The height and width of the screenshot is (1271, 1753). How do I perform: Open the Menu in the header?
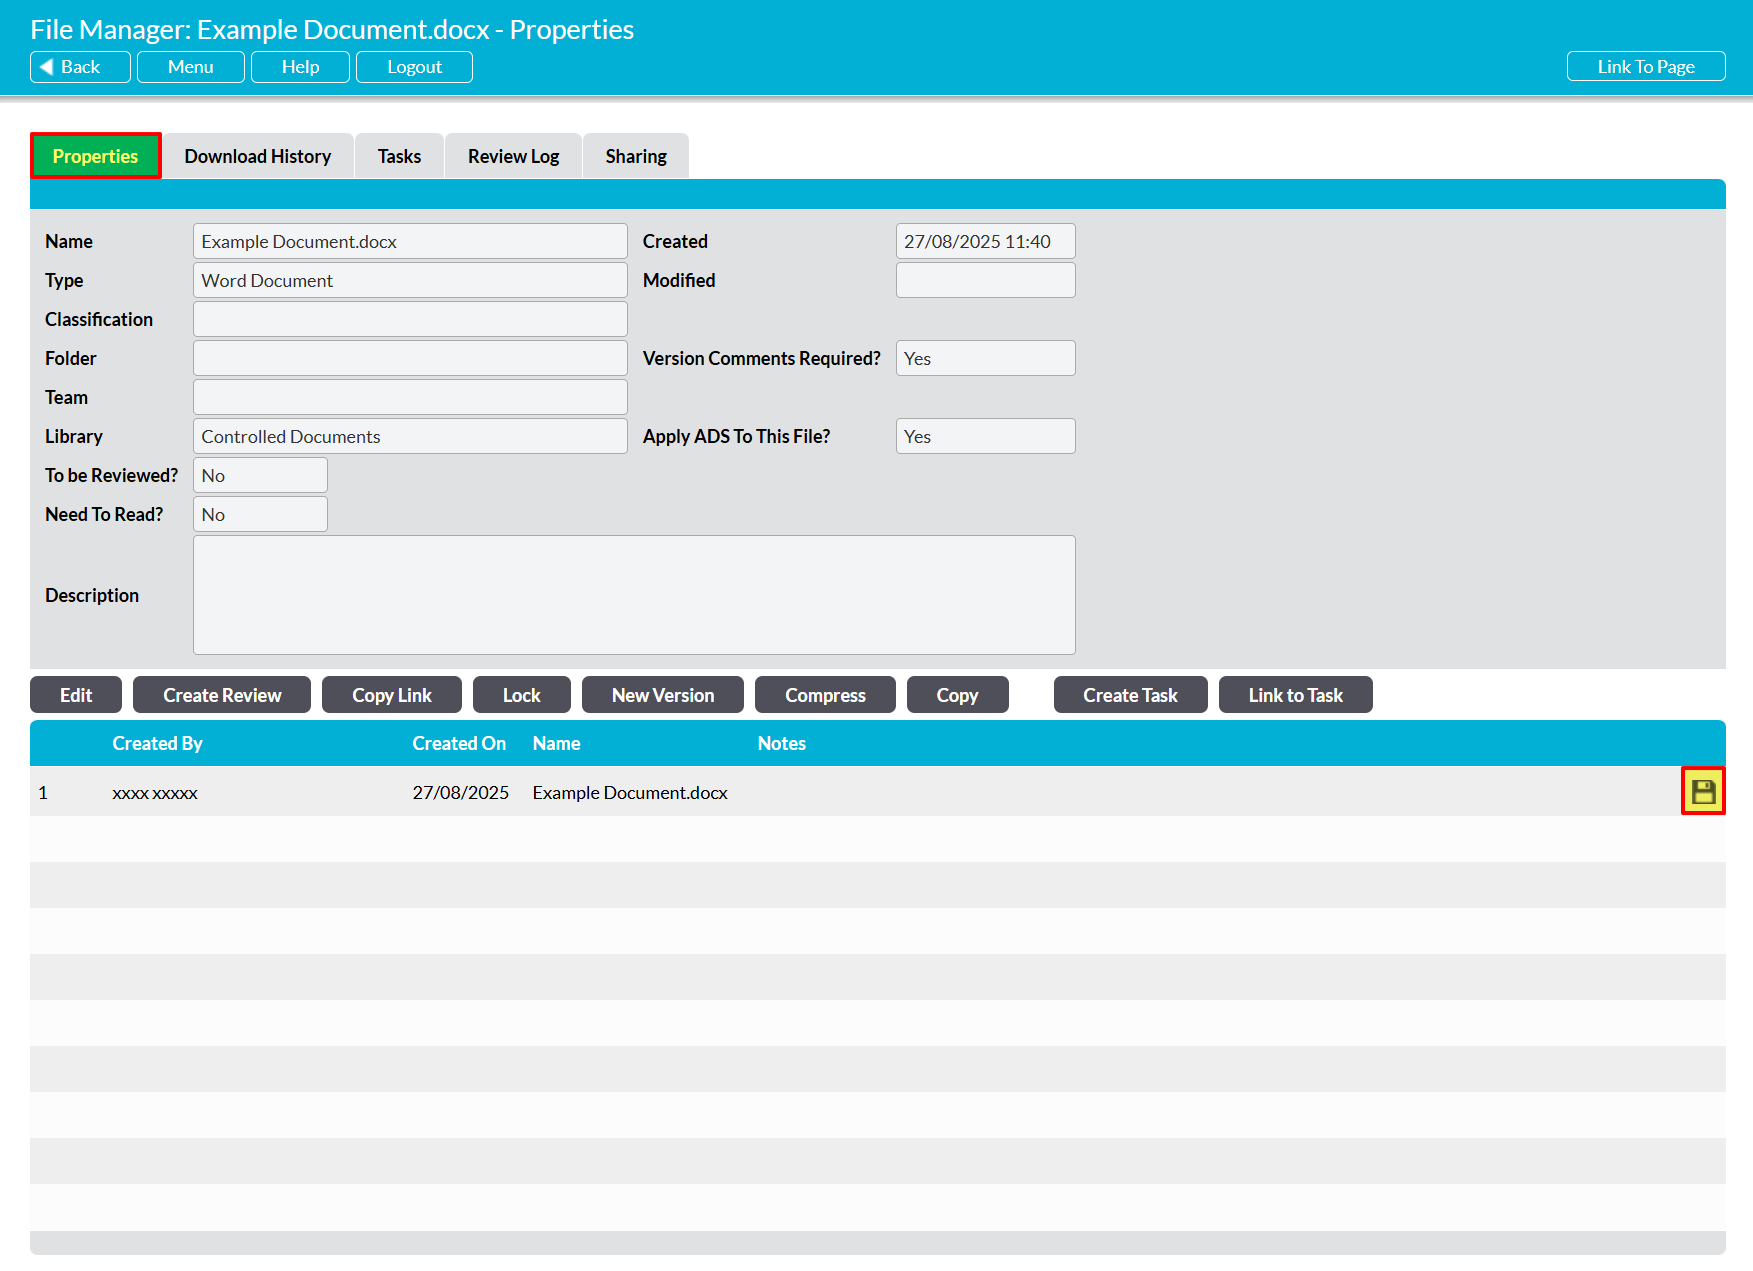[190, 67]
